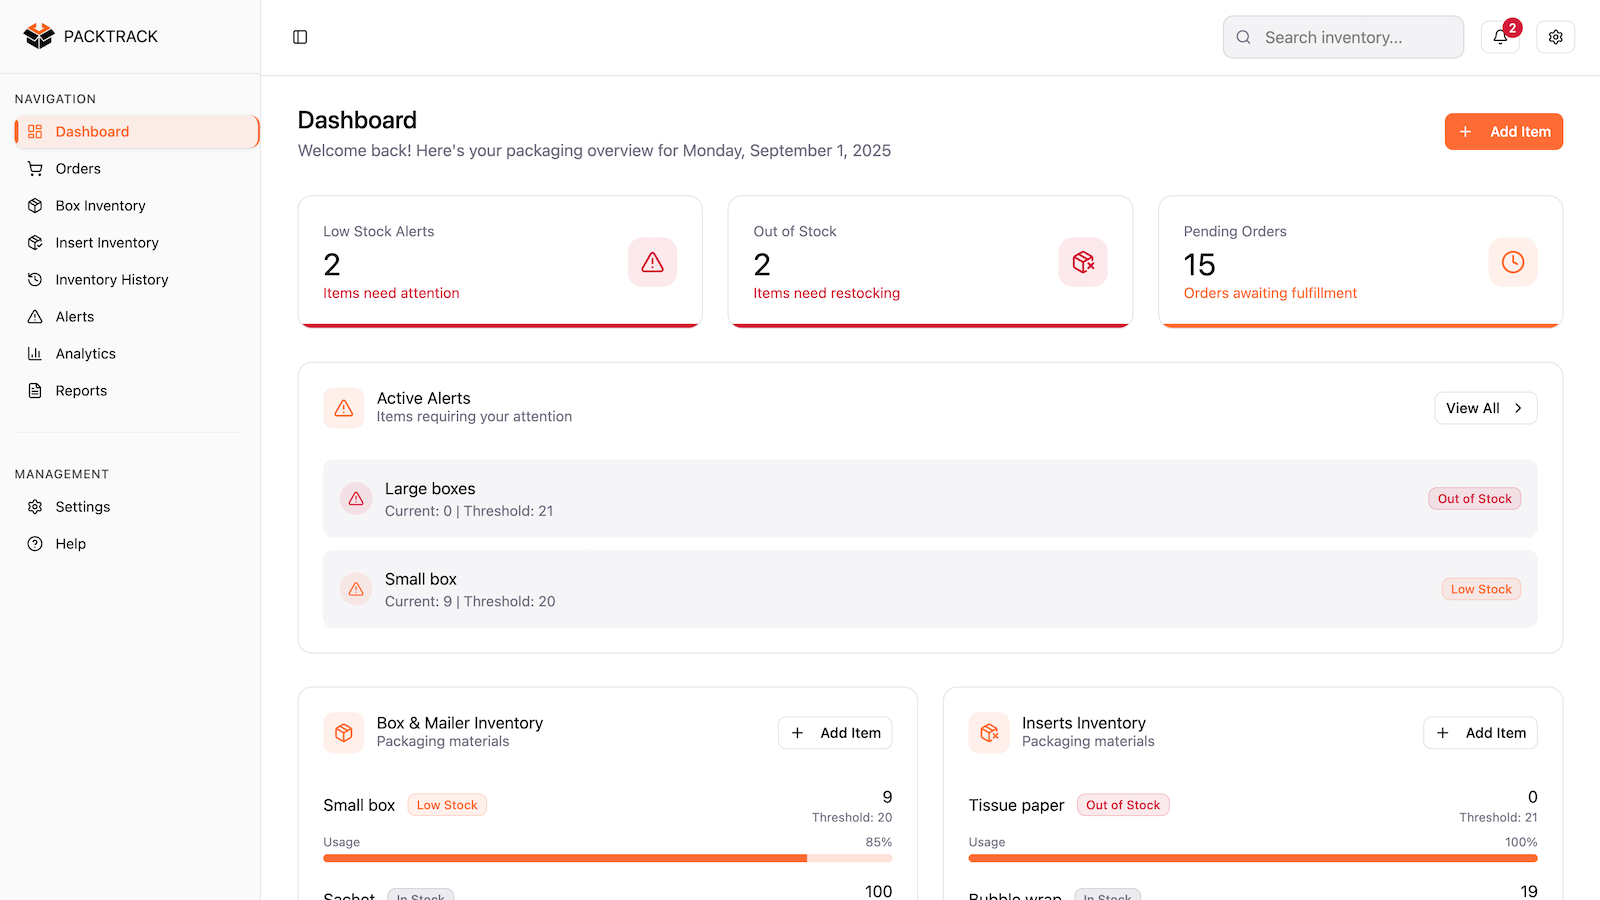Click the Out of Stock package icon
This screenshot has width=1600, height=900.
click(x=1083, y=262)
